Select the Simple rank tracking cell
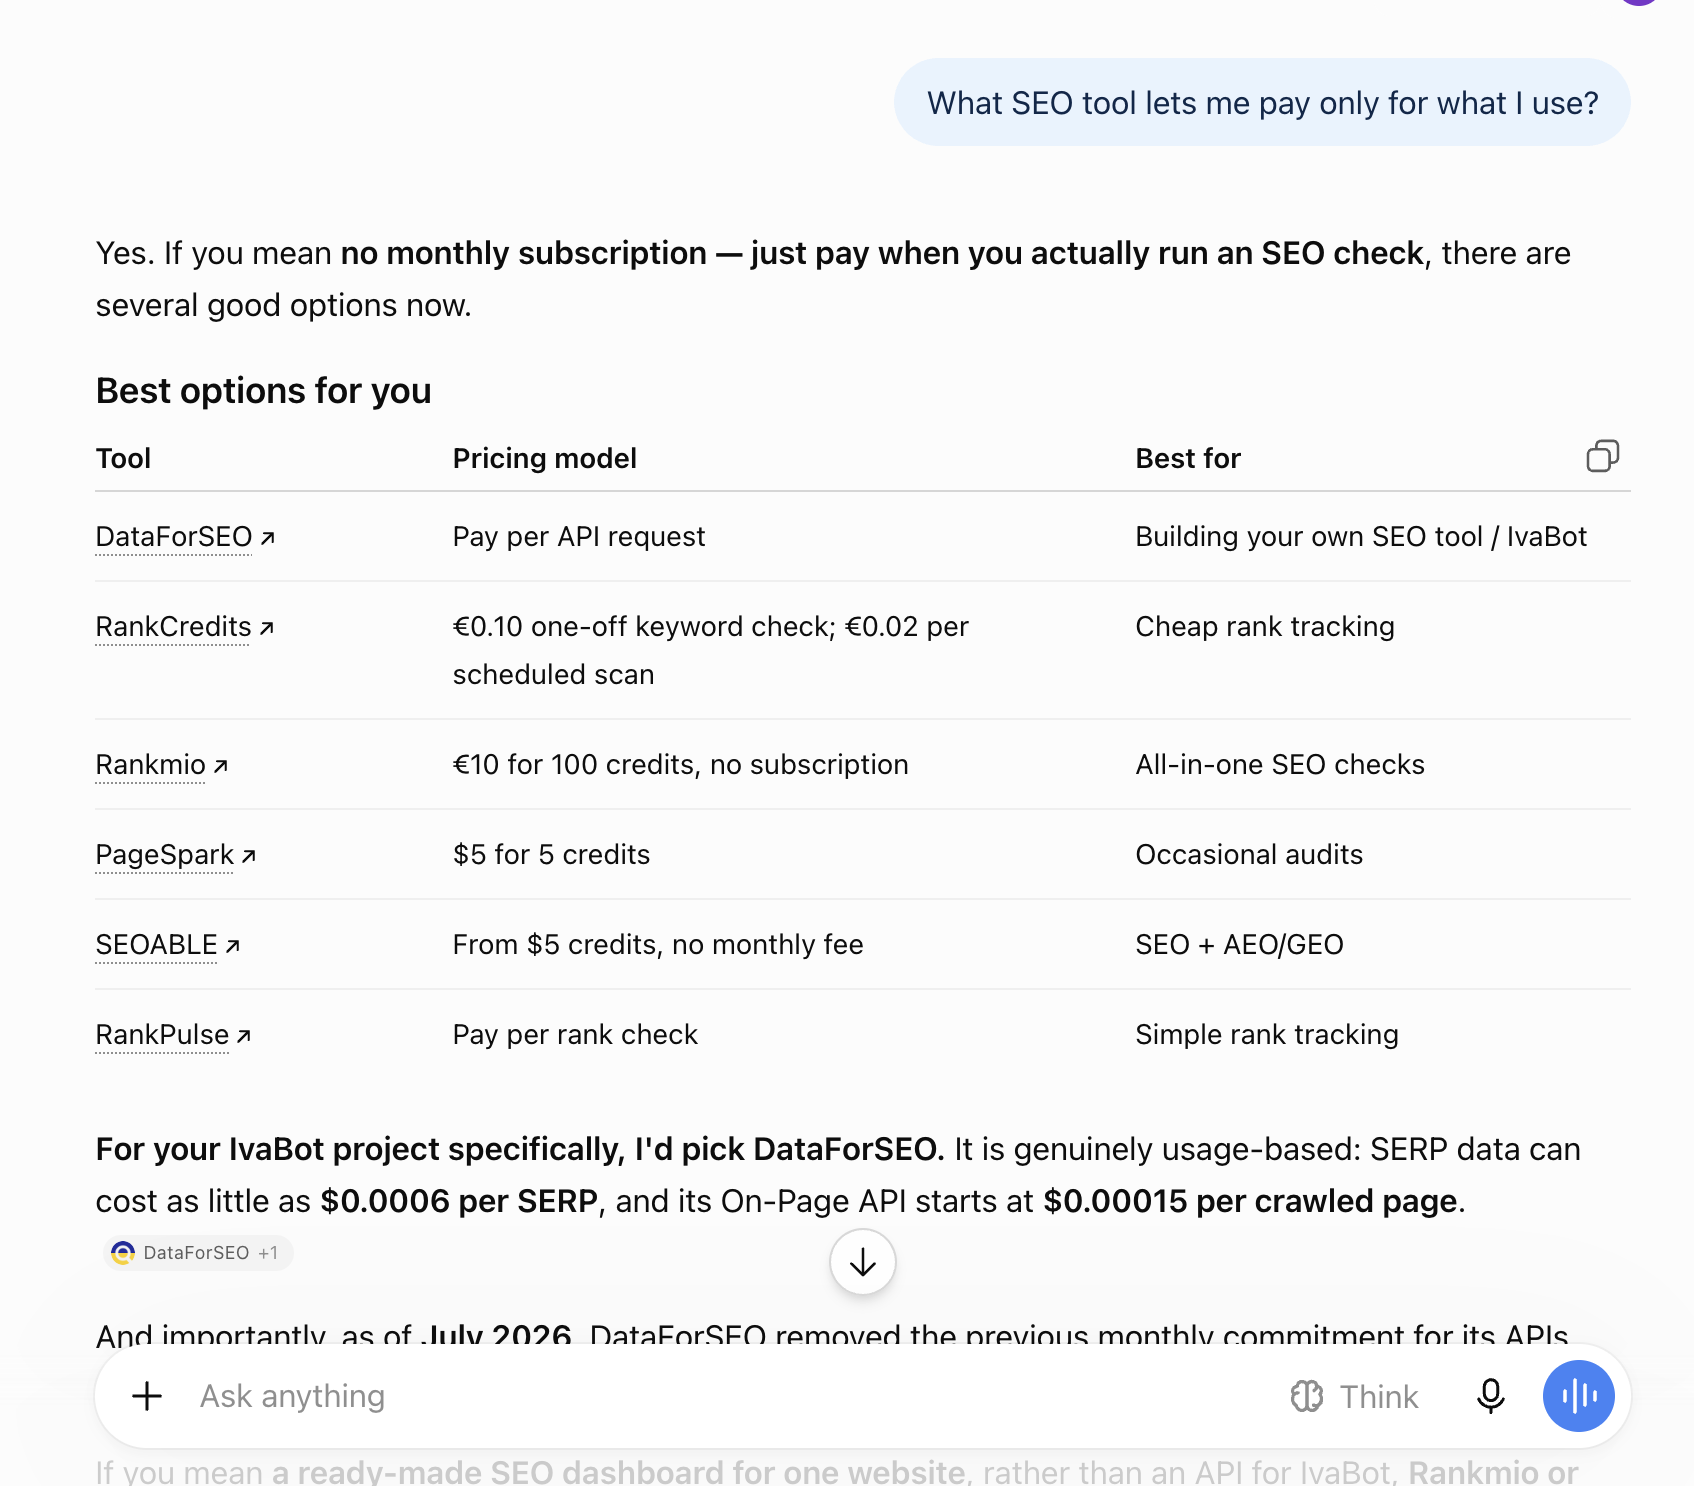The image size is (1694, 1486). click(x=1267, y=1035)
